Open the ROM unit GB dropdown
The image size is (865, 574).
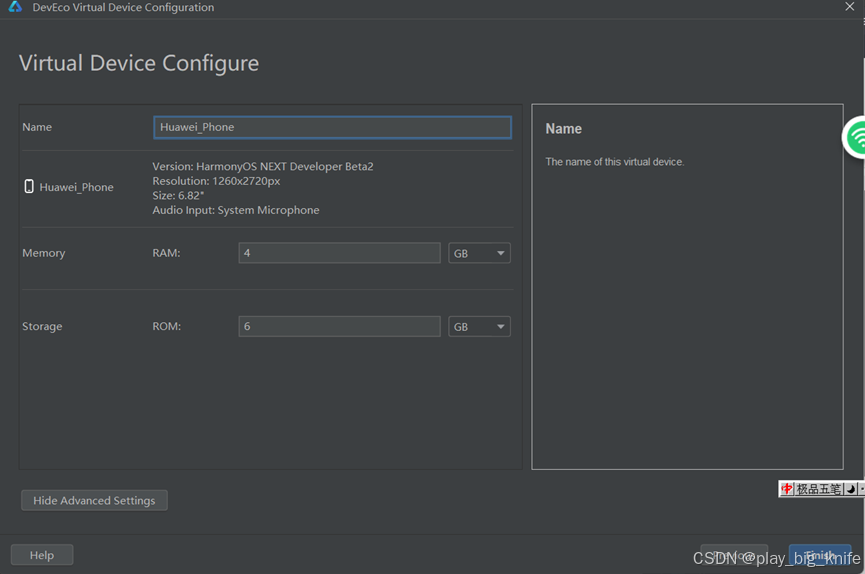[x=479, y=326]
